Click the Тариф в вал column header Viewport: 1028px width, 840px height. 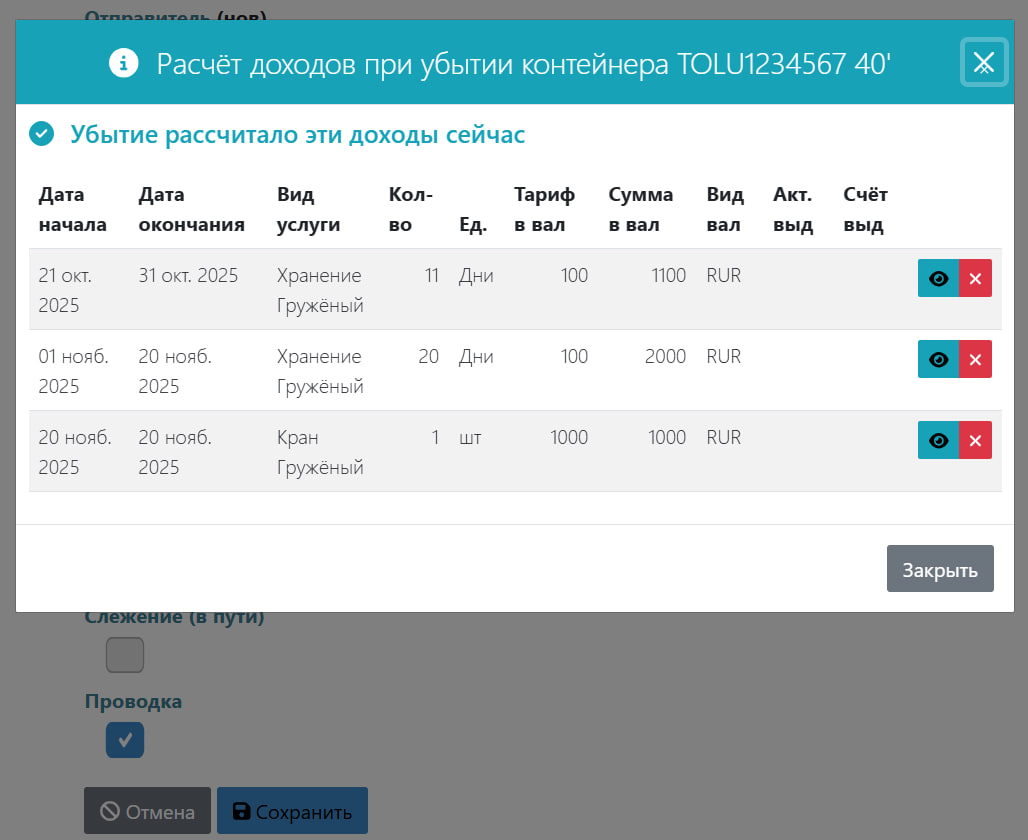(544, 209)
